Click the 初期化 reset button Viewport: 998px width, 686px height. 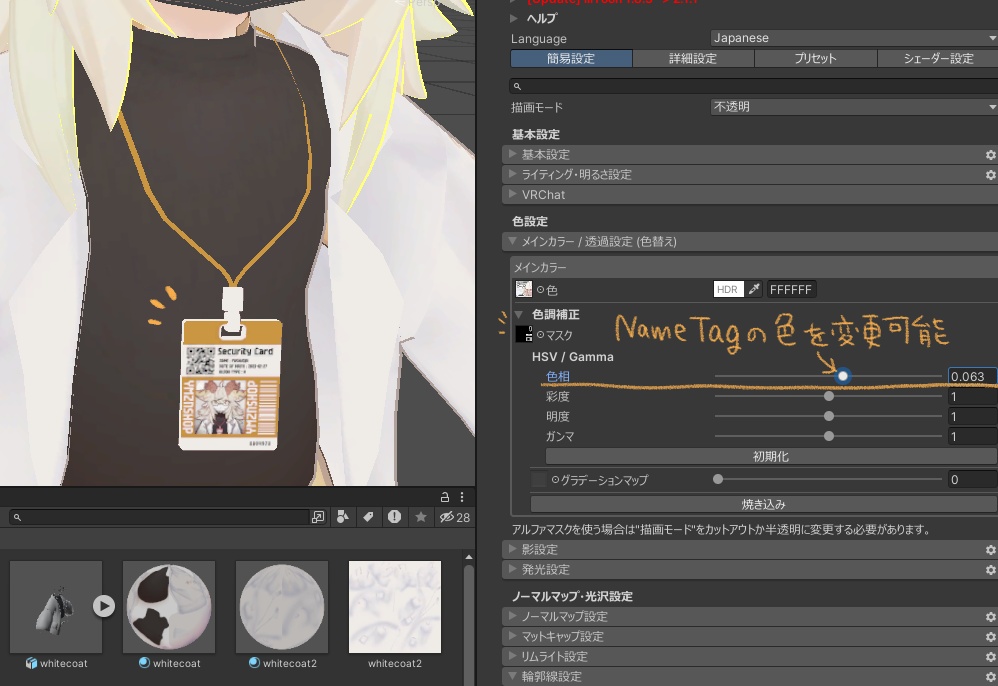click(x=771, y=456)
